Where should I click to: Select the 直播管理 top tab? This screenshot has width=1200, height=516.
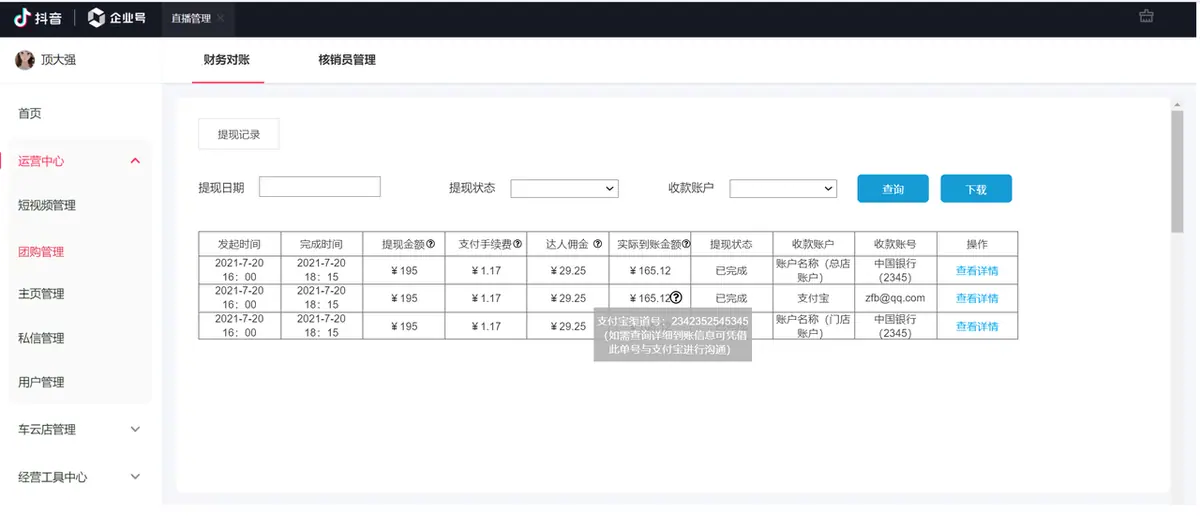[190, 19]
